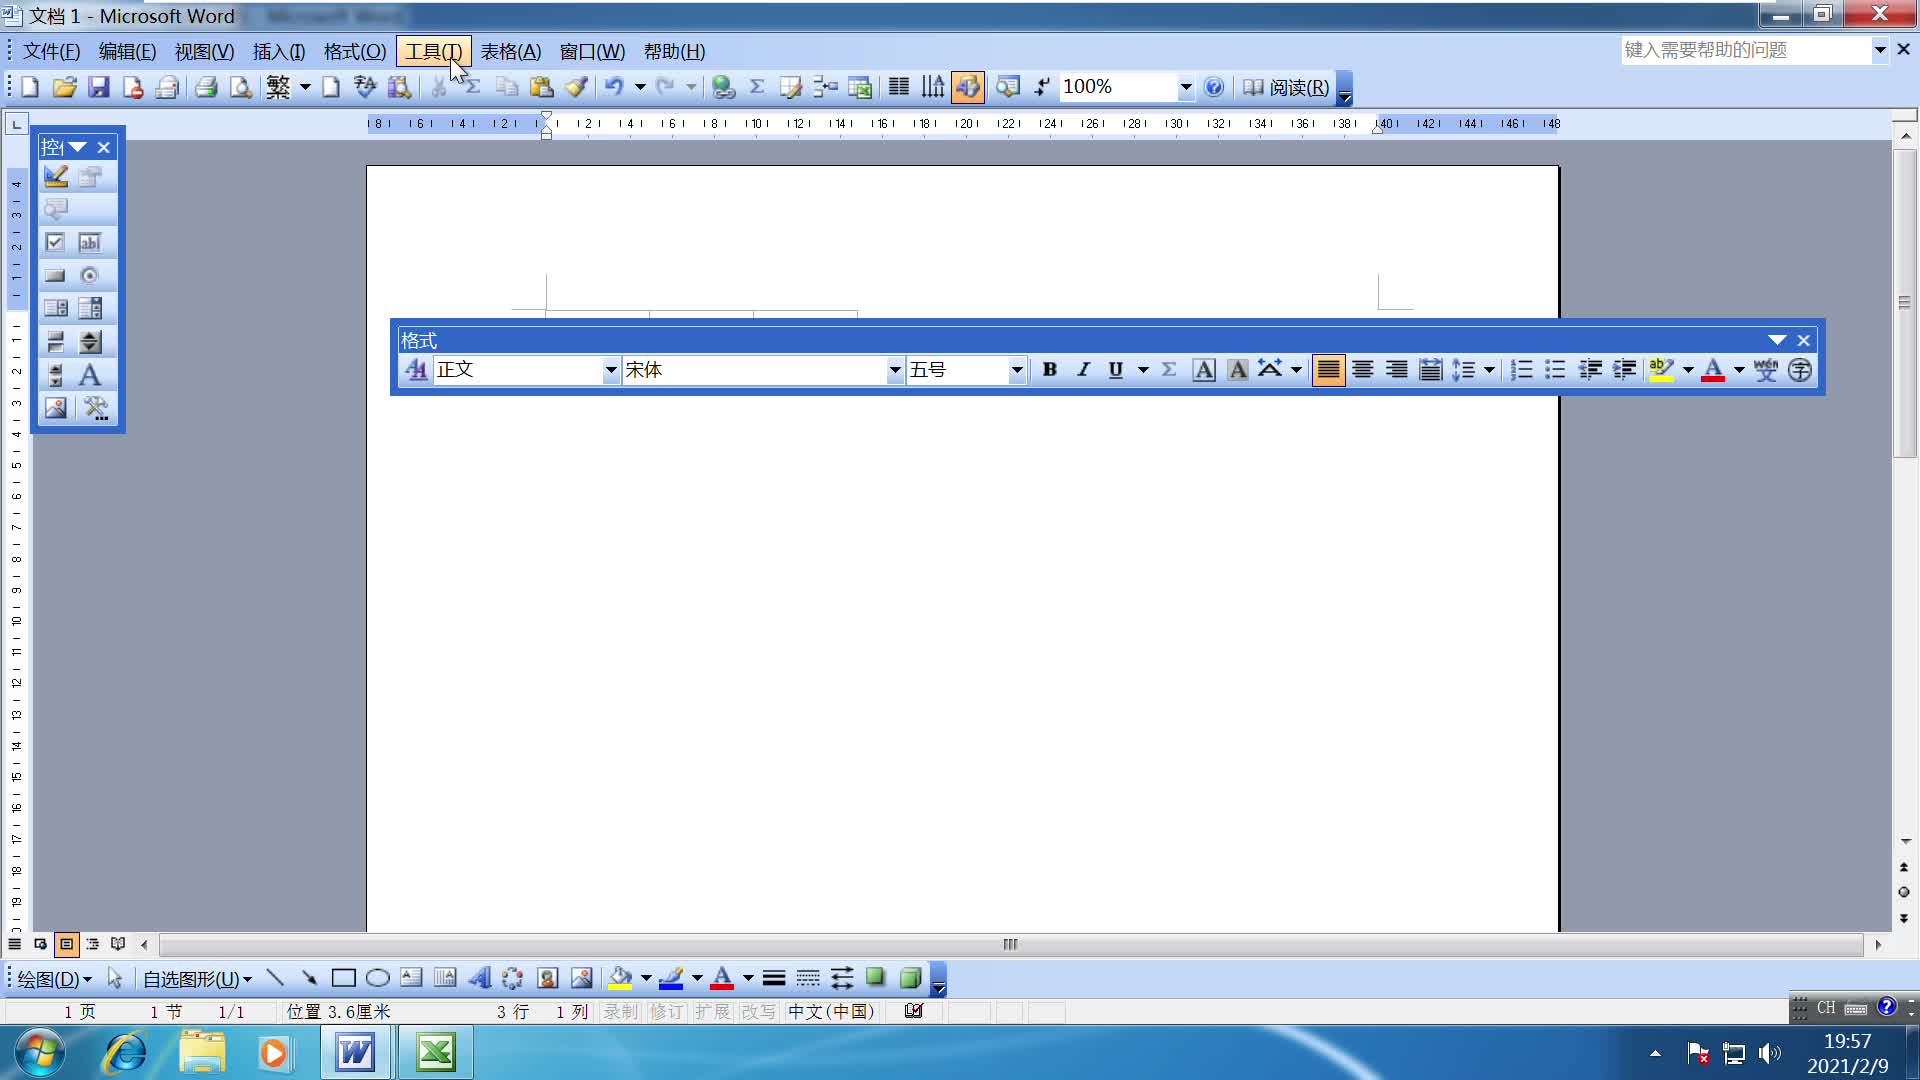Viewport: 1920px width, 1080px height.
Task: Select the Format Painter tool
Action: point(576,87)
